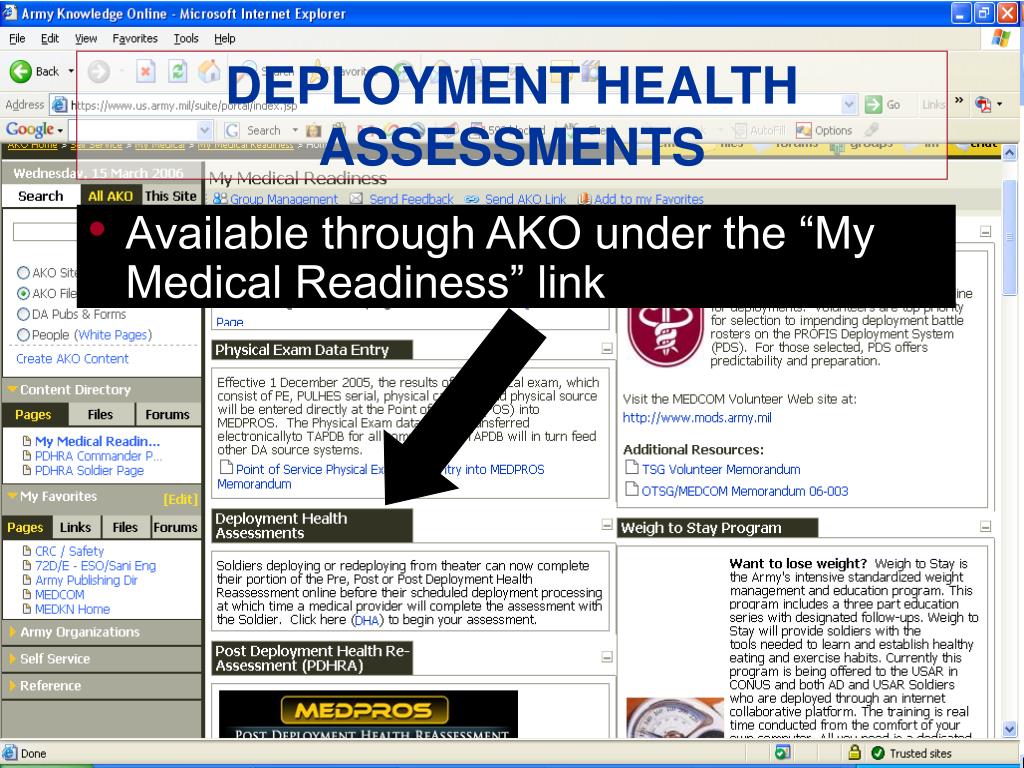
Task: Click document icon beside TSG Volunteer Memorandum
Action: pos(632,467)
